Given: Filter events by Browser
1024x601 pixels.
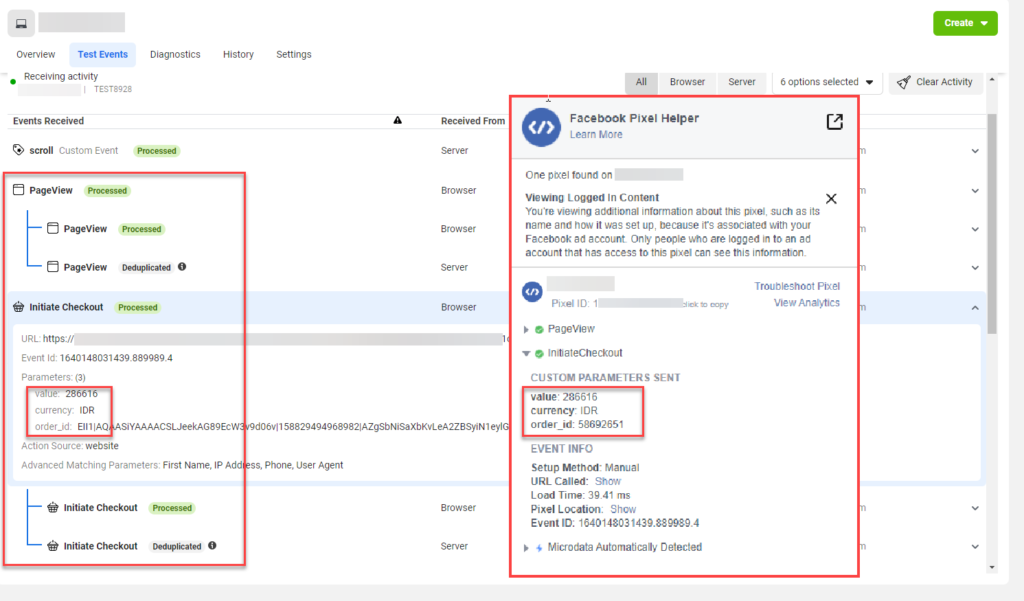Looking at the screenshot, I should click(687, 82).
